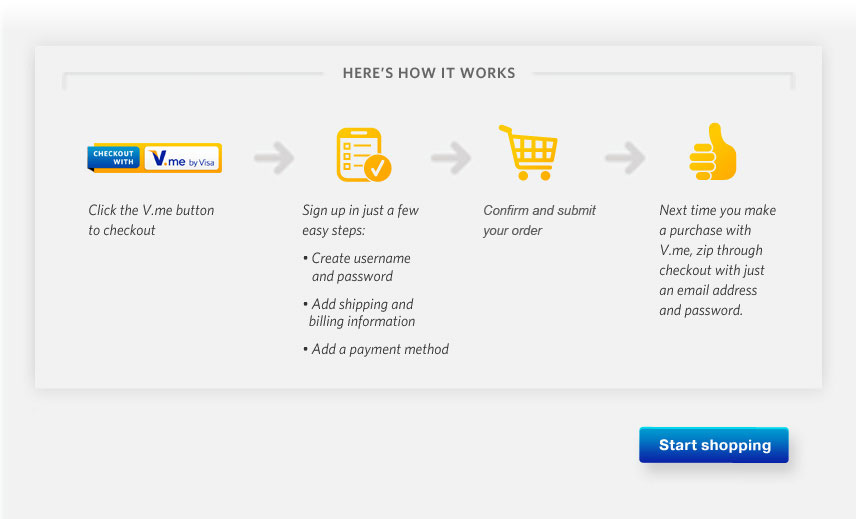Click the gray arrow between checklist and cart

(451, 157)
